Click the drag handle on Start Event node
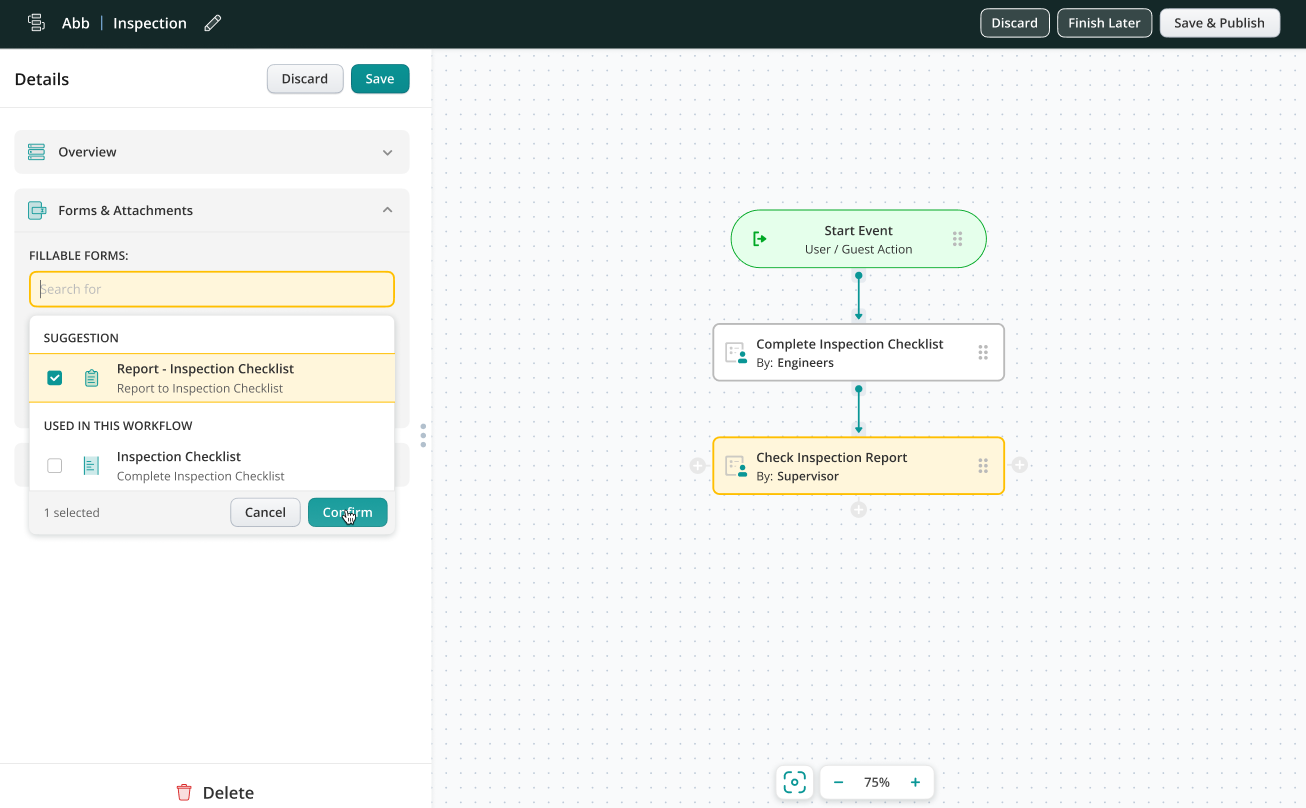 [957, 239]
